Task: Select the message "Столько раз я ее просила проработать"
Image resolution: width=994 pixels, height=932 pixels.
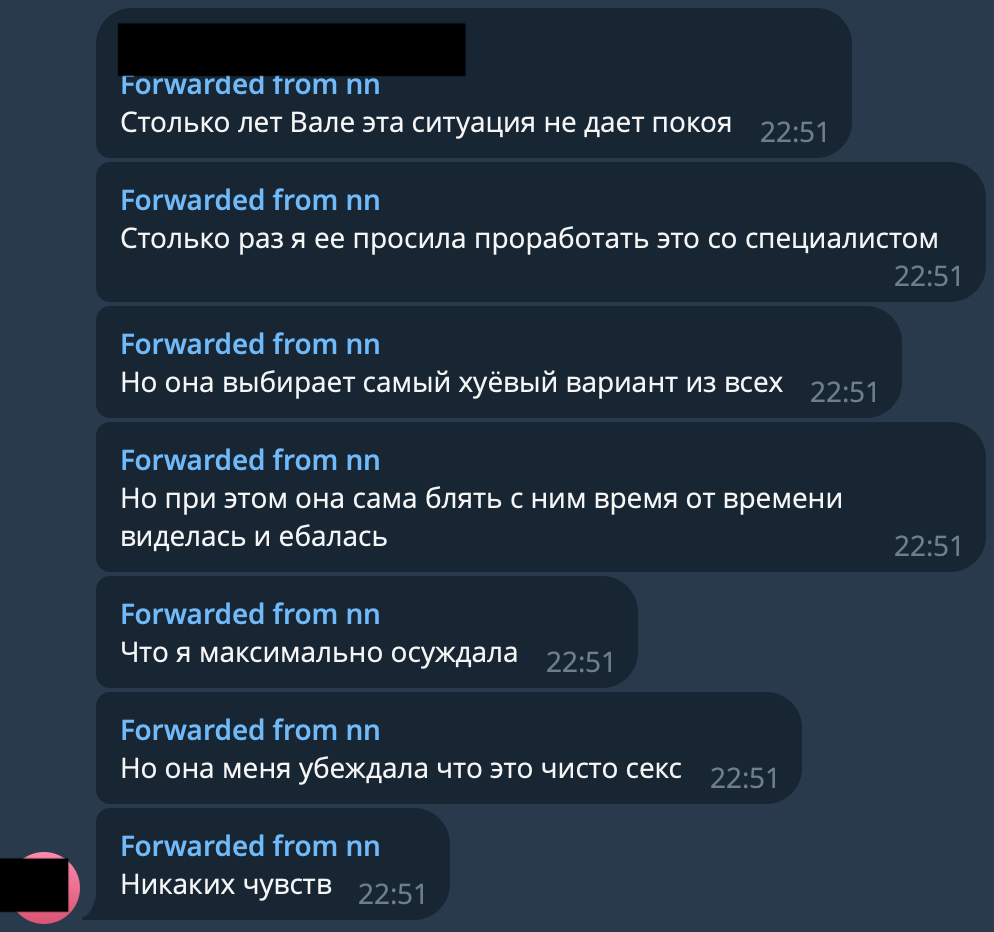Action: point(529,239)
